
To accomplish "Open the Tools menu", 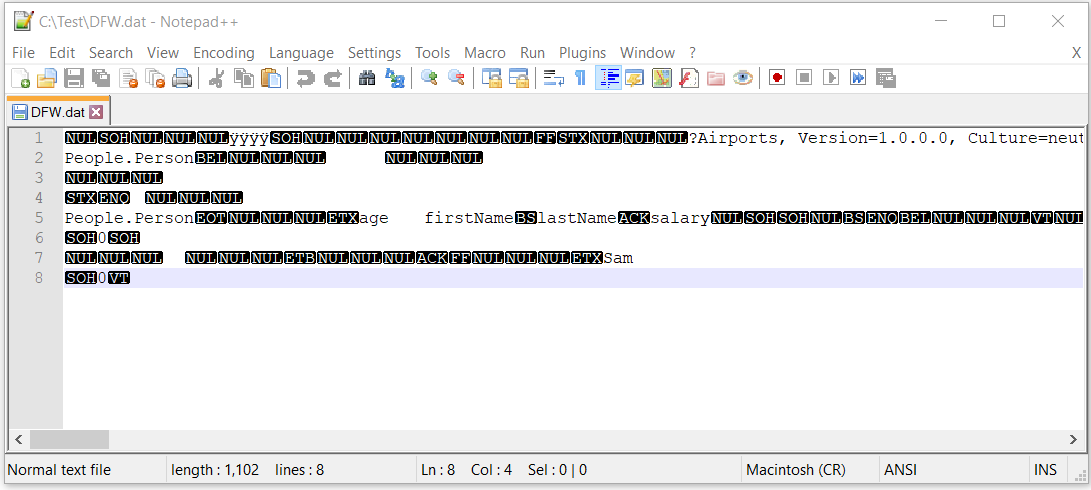I will click(433, 53).
